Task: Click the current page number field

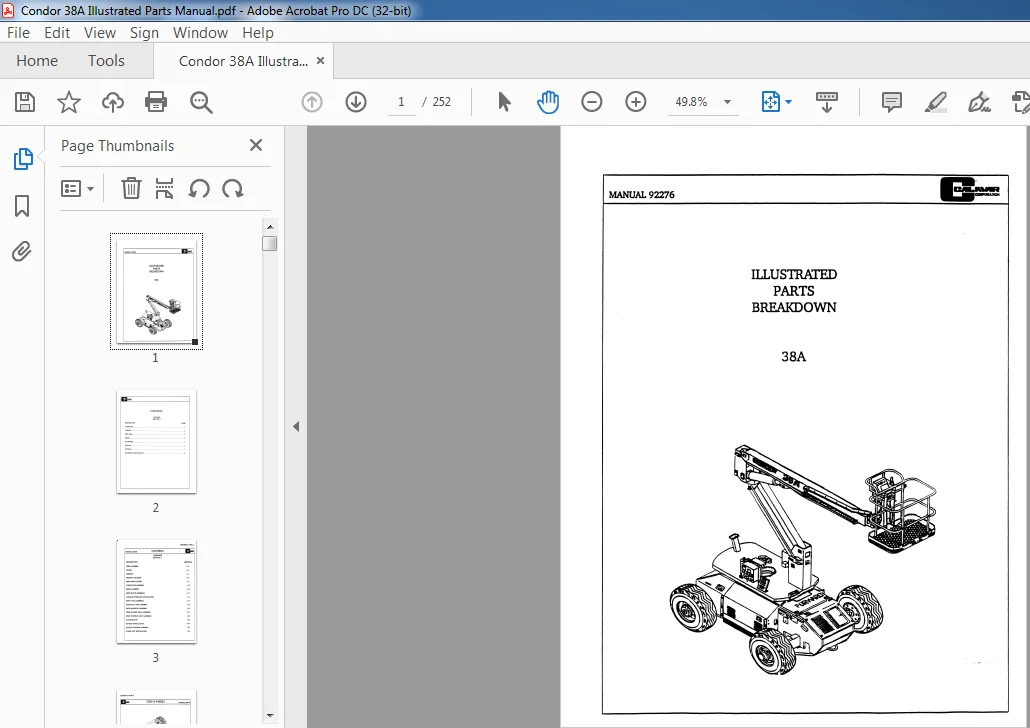Action: coord(401,102)
